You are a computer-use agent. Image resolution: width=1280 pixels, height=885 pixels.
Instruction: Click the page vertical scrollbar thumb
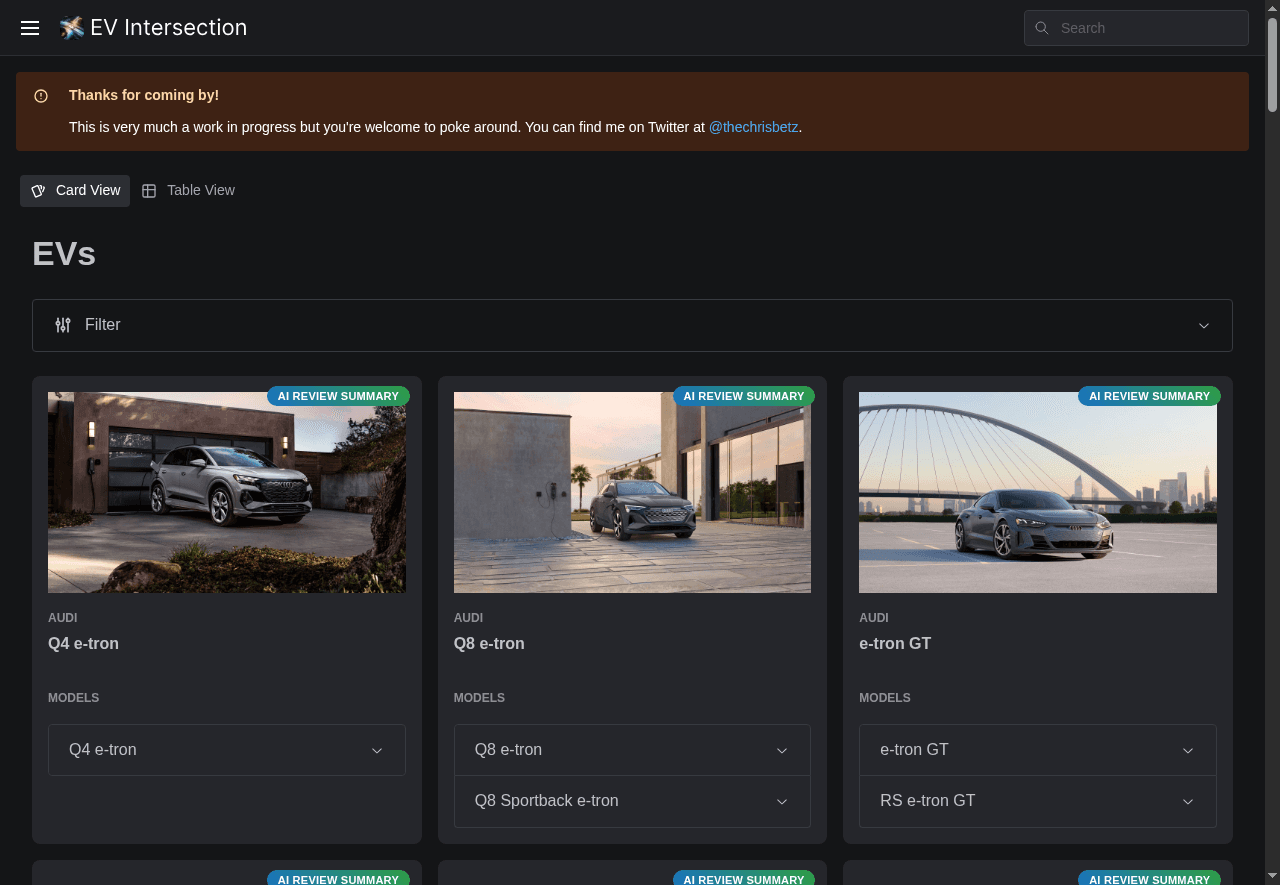coord(1272,64)
